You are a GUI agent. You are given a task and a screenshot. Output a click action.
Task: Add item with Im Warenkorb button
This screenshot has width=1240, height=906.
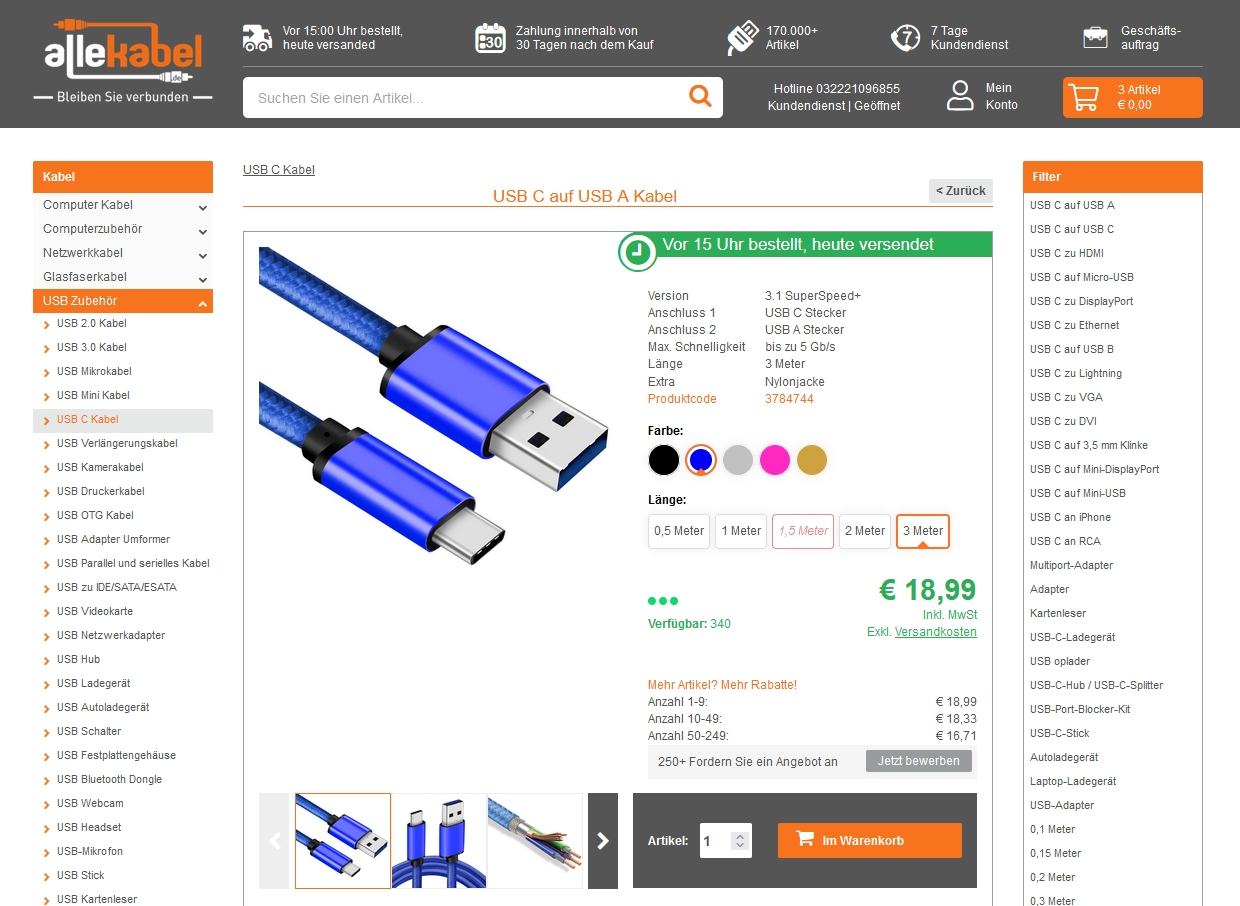pos(870,841)
